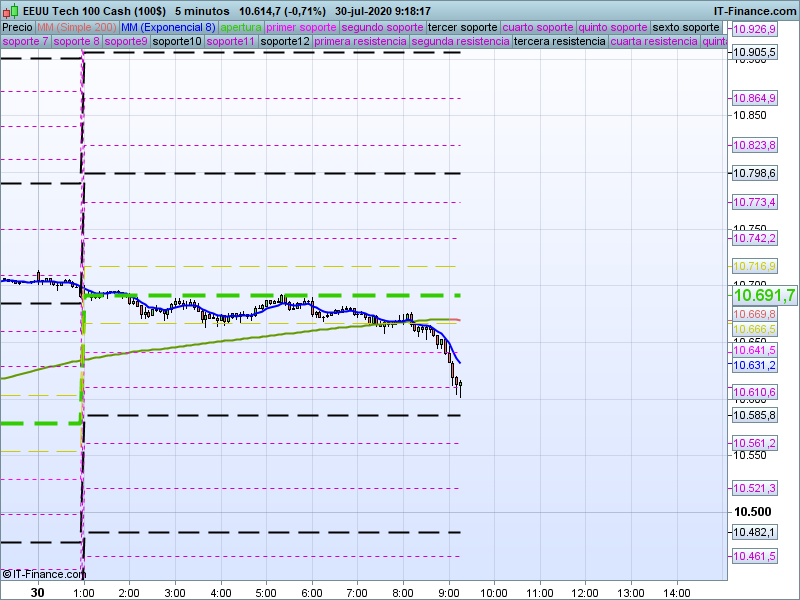Click the 10.926,9 price tag on axis
This screenshot has height=600, width=800.
(x=755, y=30)
